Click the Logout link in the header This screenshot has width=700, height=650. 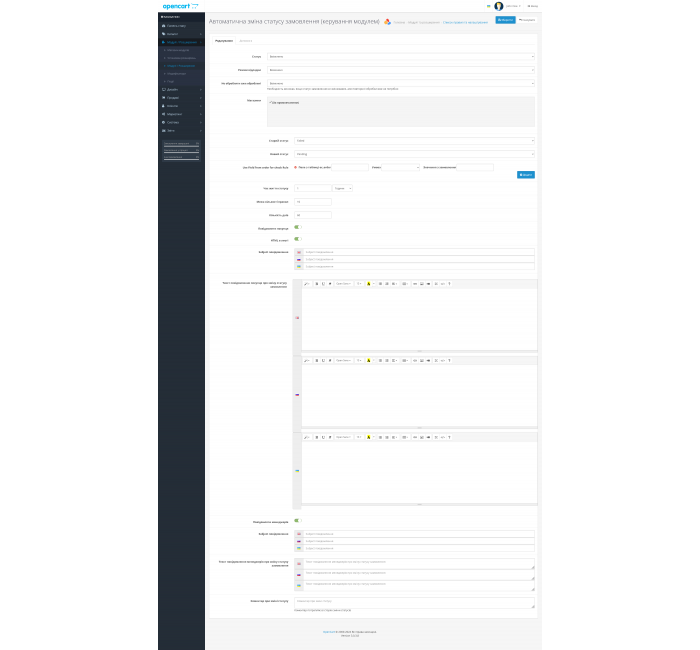click(533, 6)
